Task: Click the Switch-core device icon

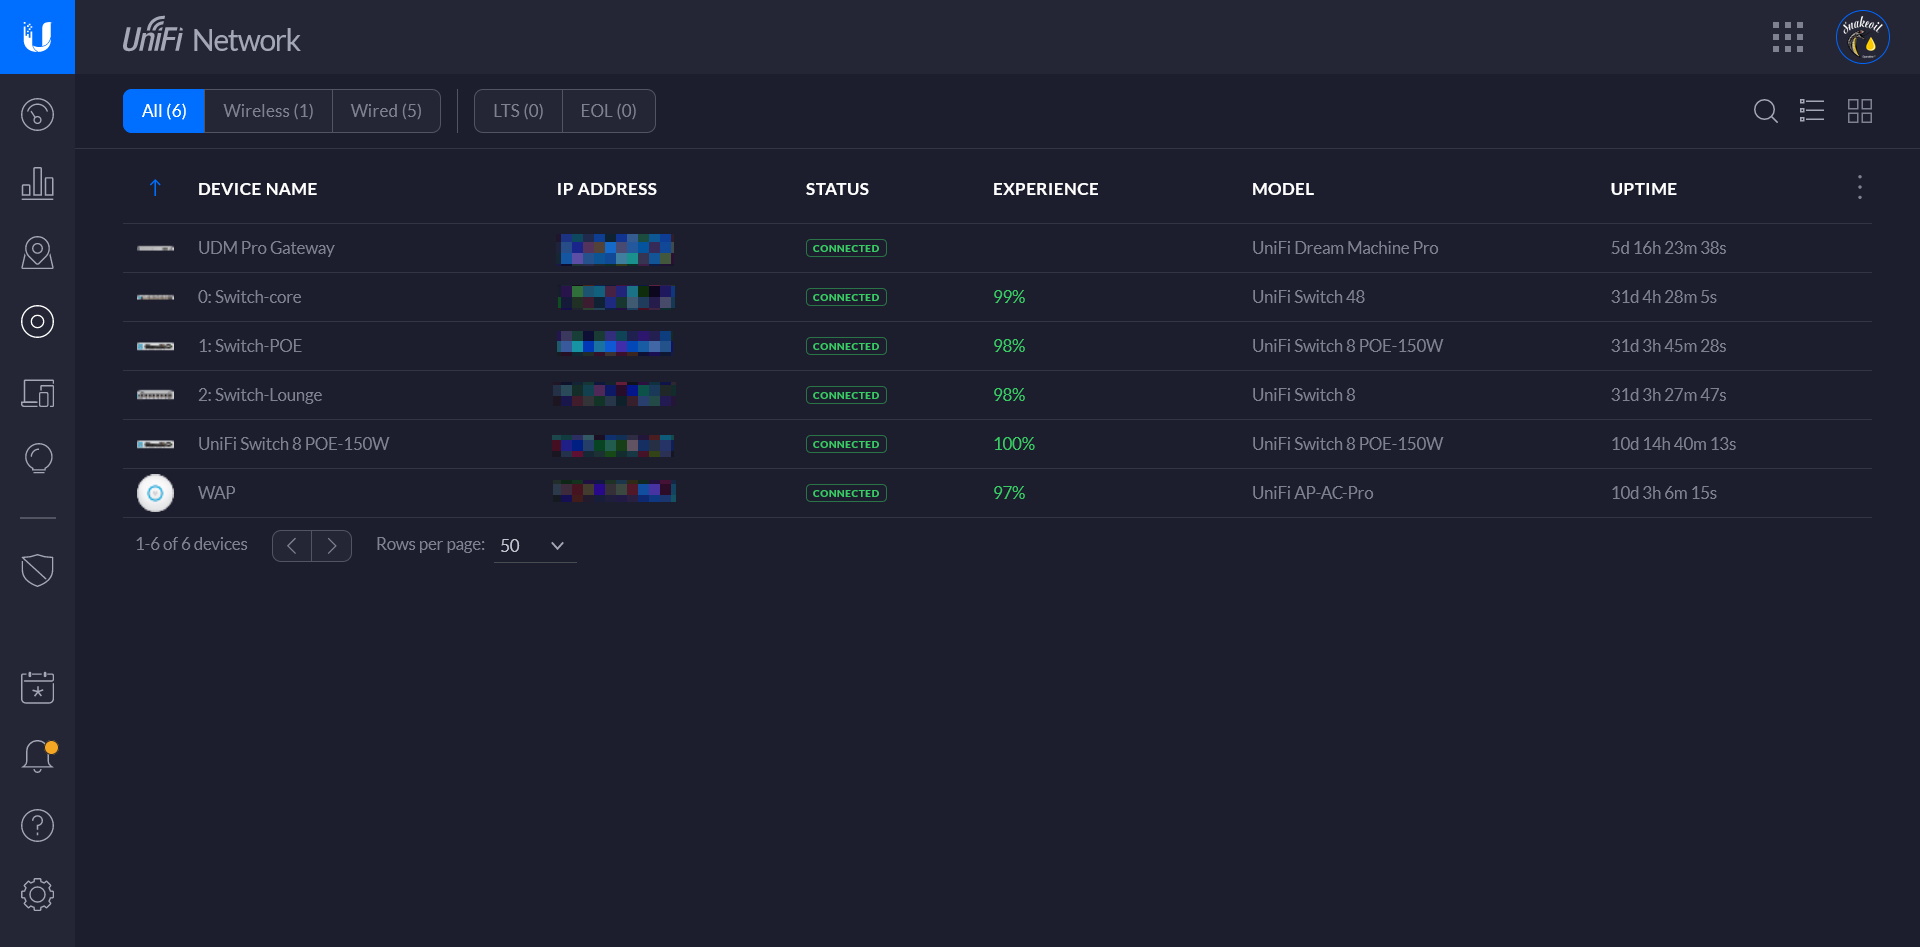Action: (x=155, y=297)
